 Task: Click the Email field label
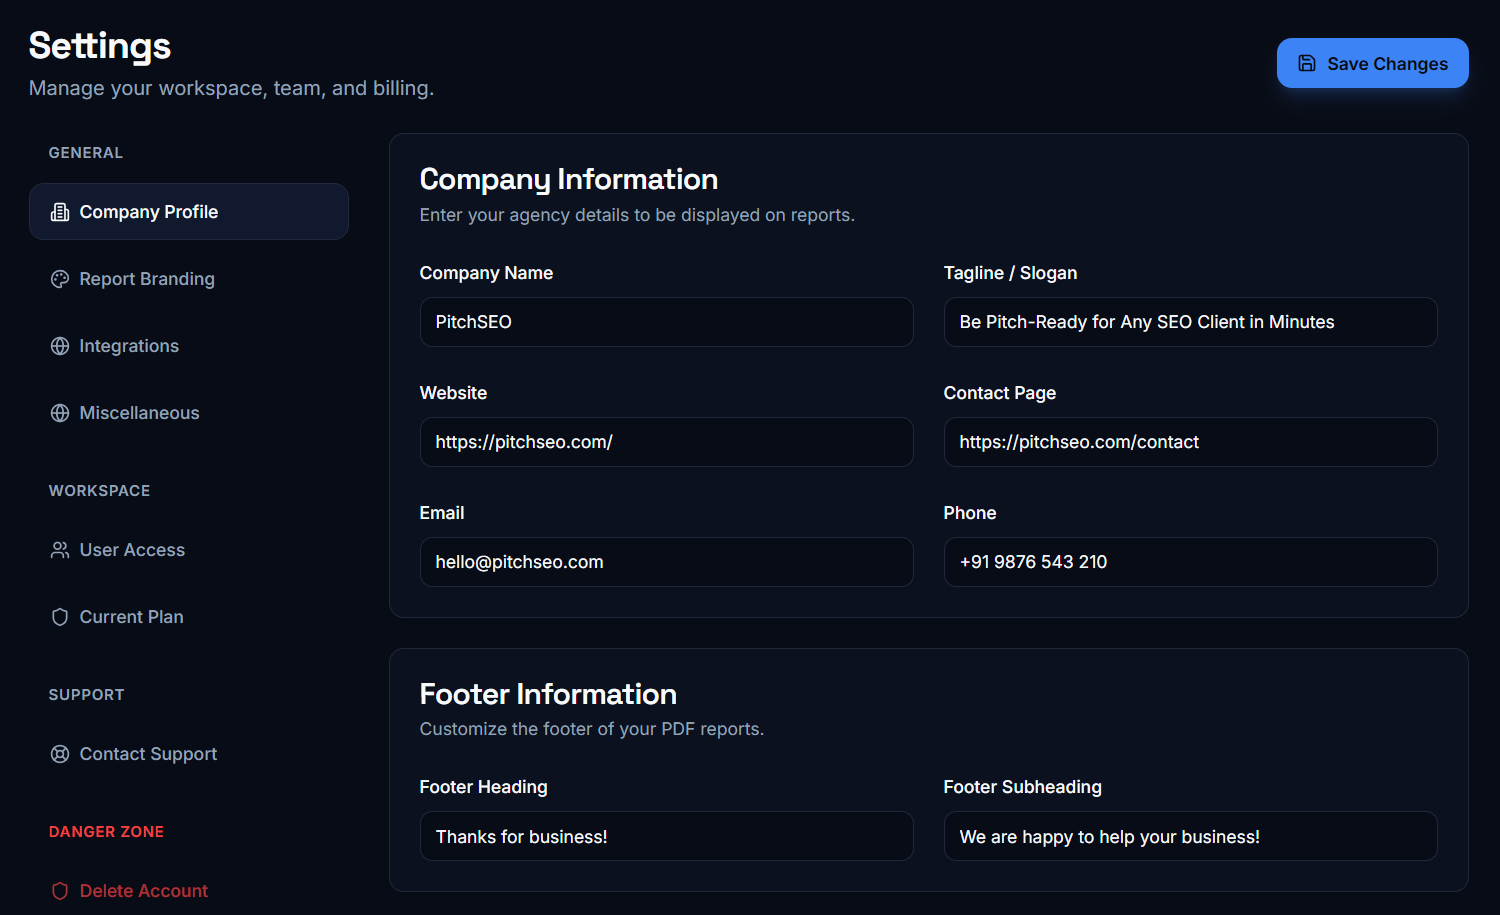tap(442, 513)
